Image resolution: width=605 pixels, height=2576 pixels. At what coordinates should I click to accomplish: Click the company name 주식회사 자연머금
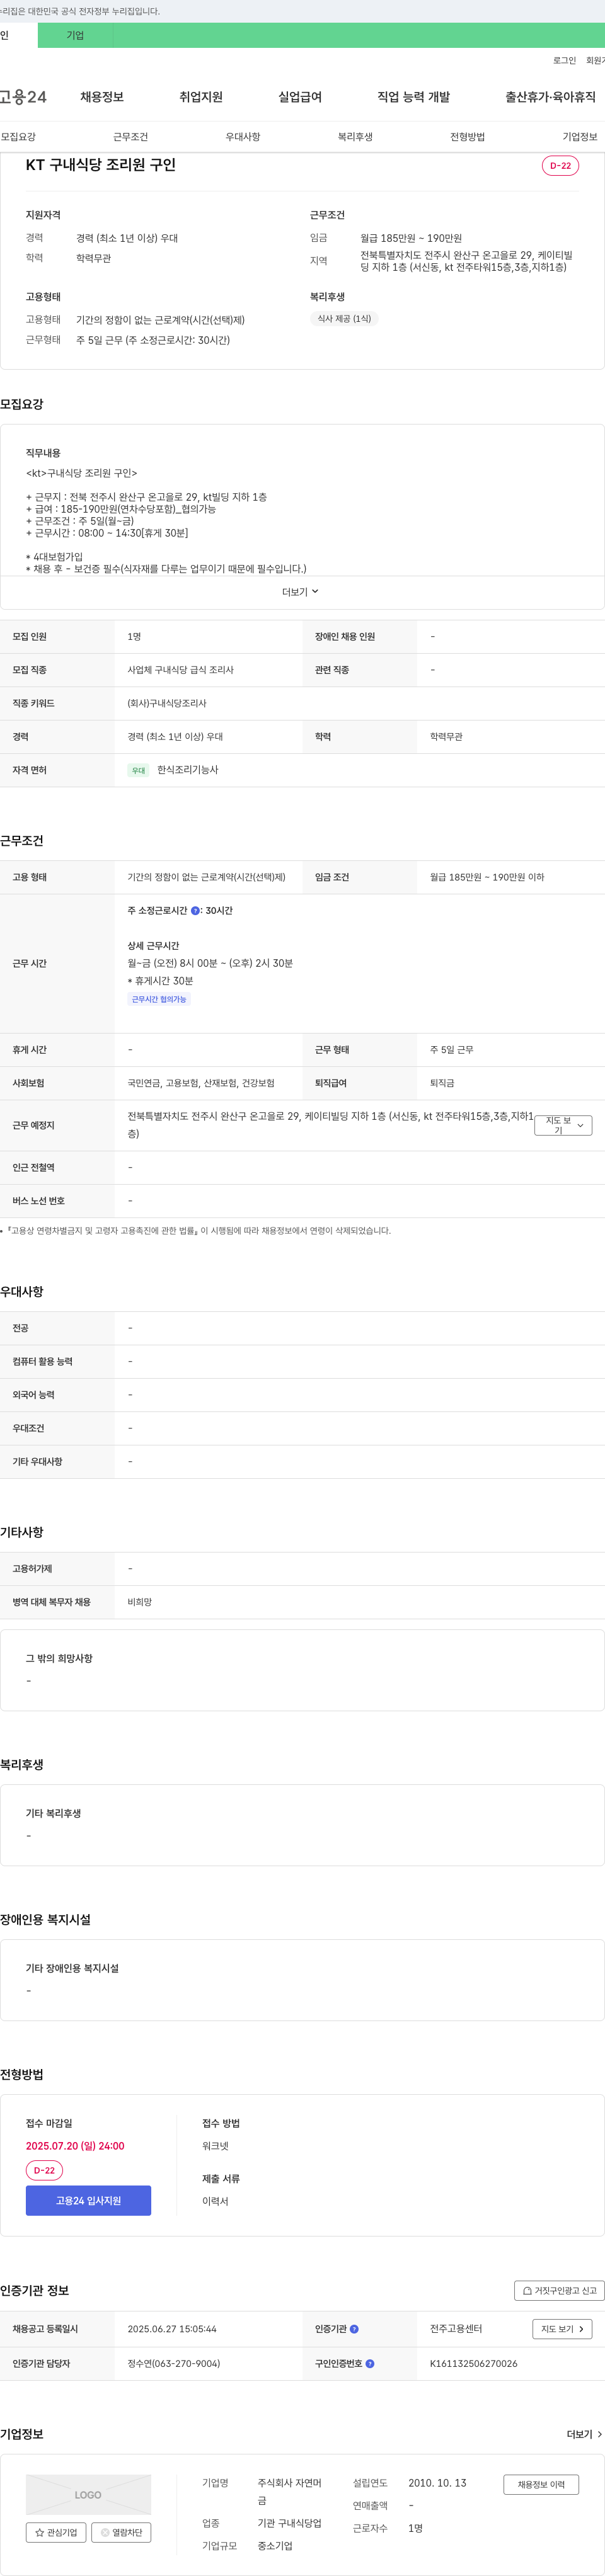(x=290, y=2492)
